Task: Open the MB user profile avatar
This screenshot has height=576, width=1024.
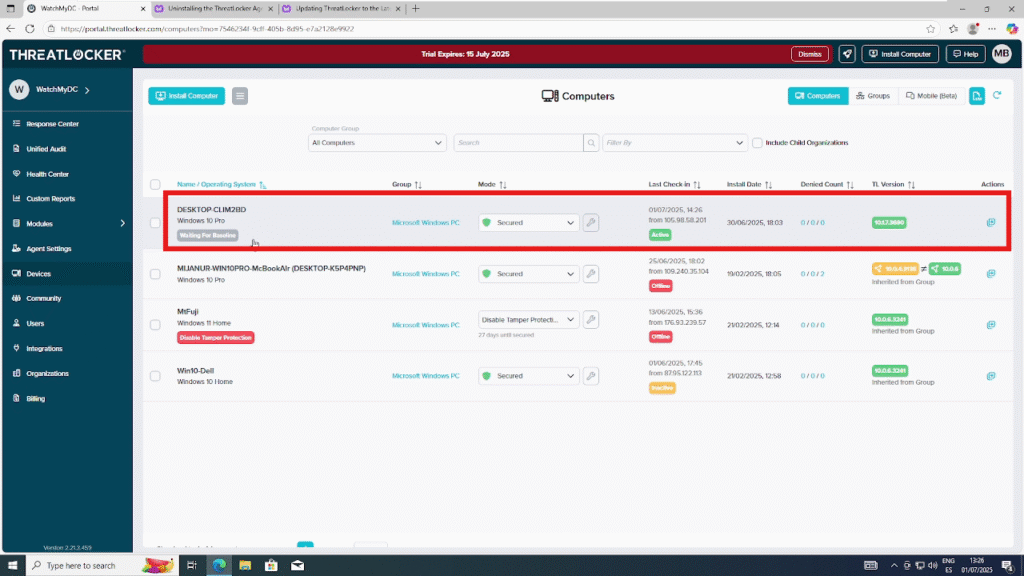Action: click(x=1001, y=54)
